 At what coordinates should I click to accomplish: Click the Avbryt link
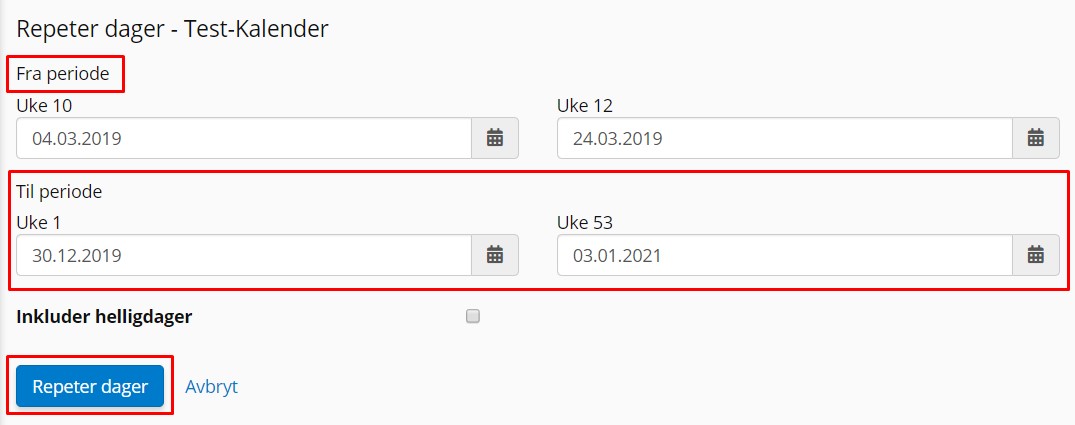(211, 386)
